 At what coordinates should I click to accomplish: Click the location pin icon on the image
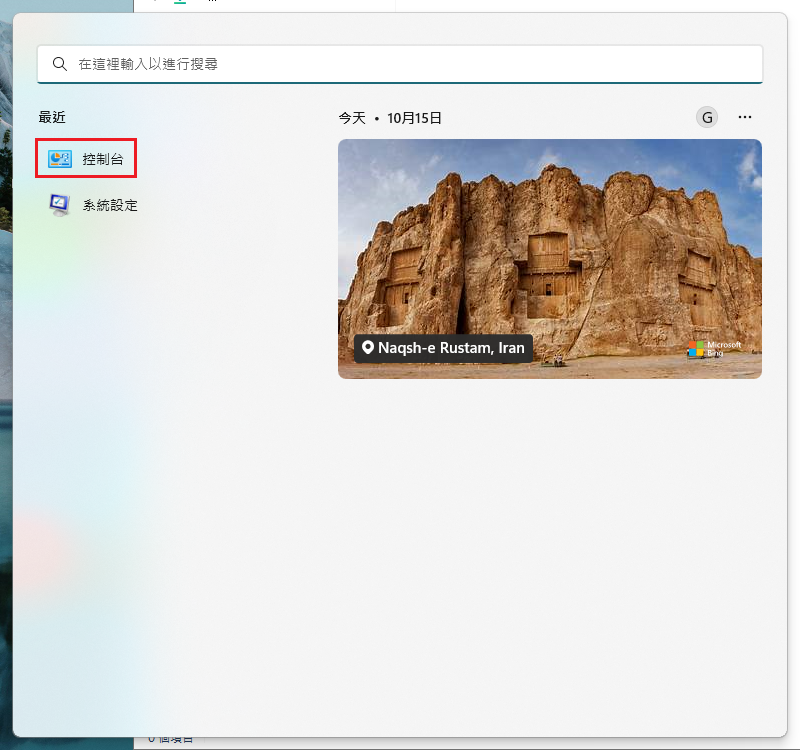[367, 348]
